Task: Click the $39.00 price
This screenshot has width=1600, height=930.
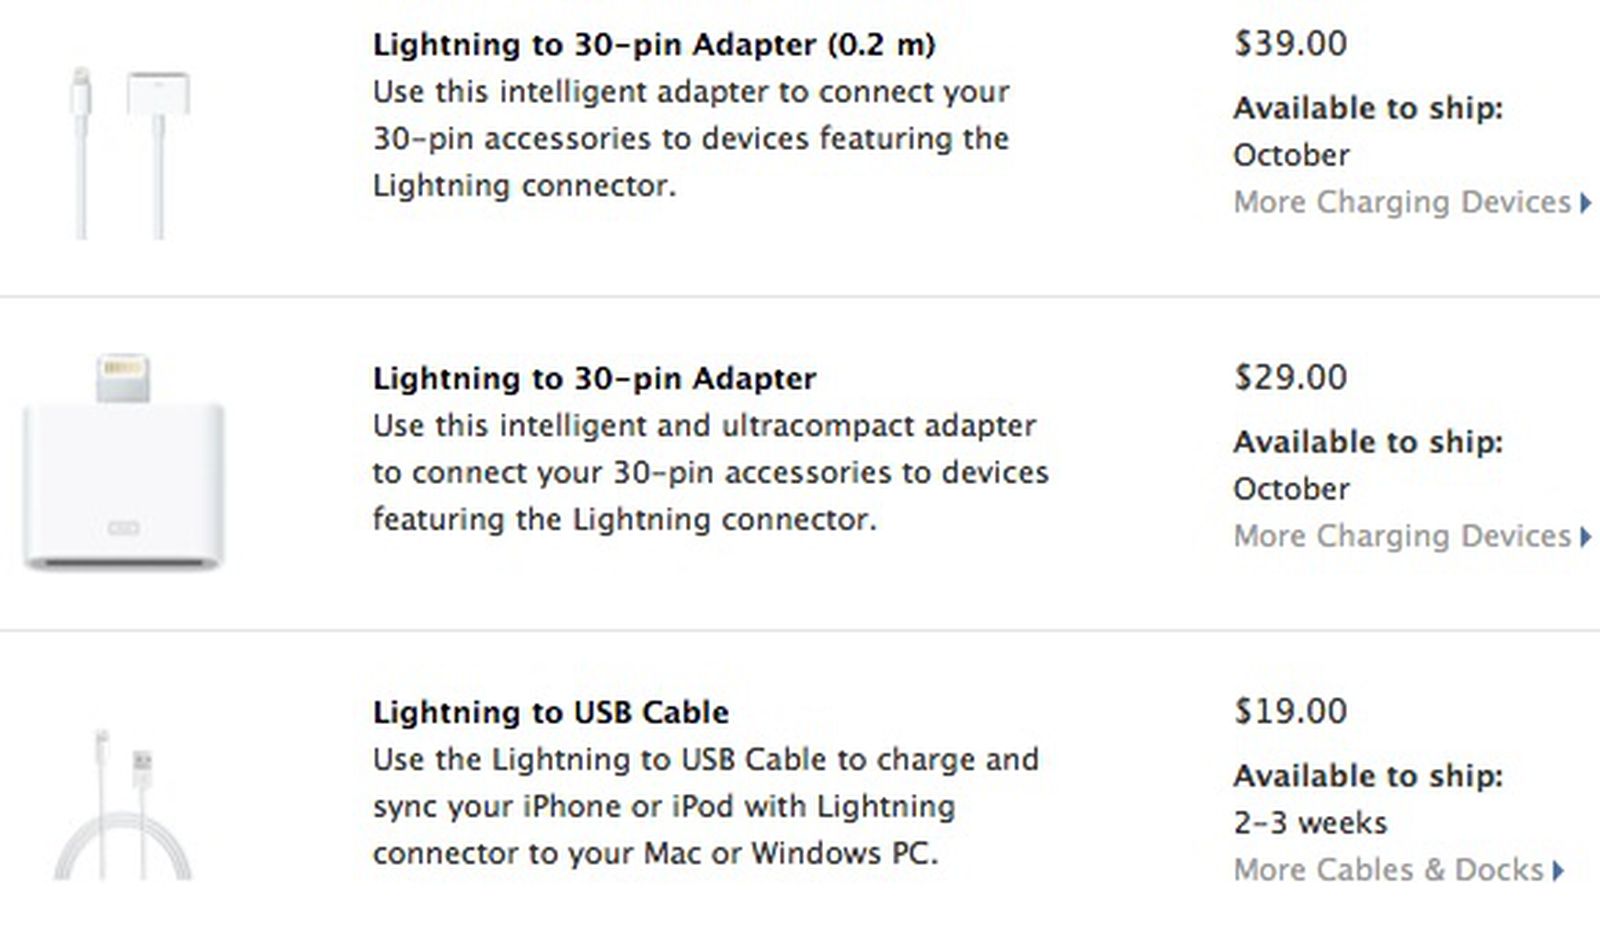Action: point(1290,44)
